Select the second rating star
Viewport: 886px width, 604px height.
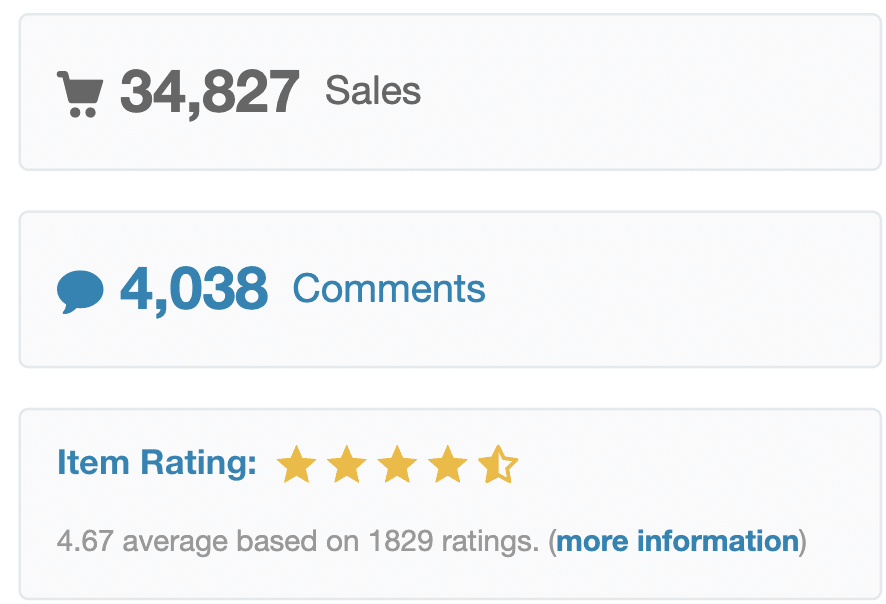point(347,465)
